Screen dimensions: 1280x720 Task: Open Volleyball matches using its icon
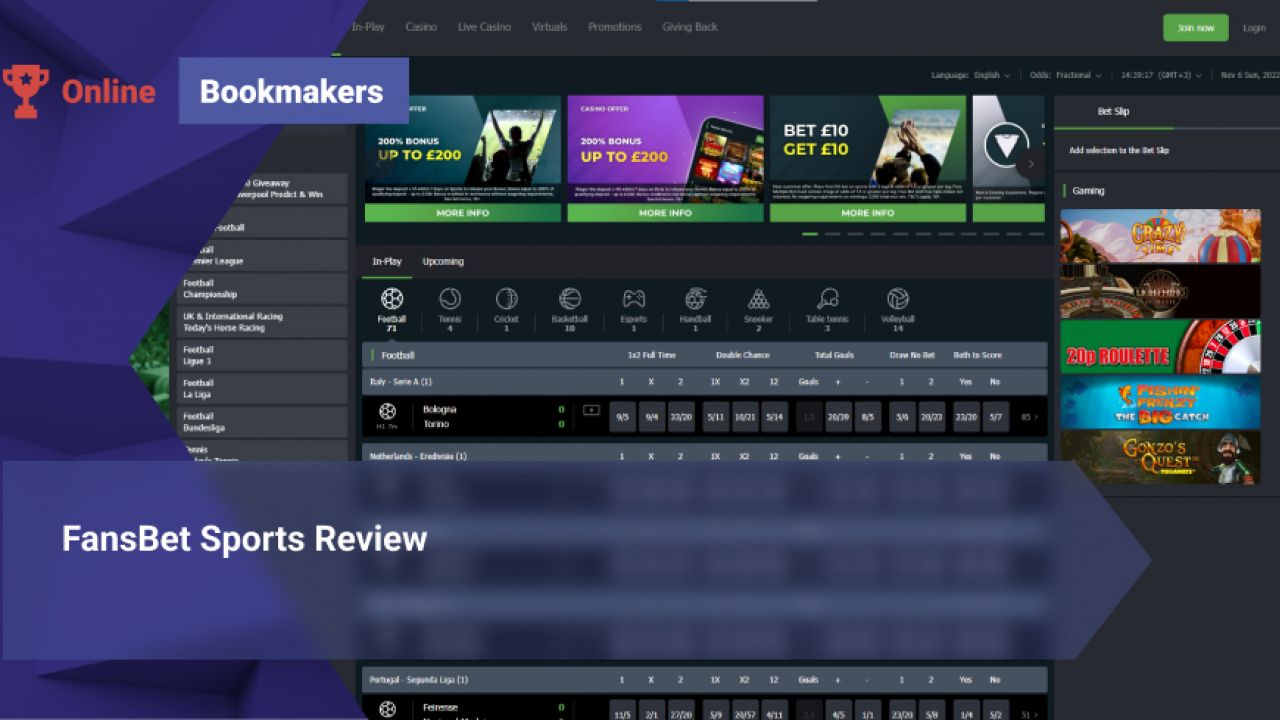[896, 302]
